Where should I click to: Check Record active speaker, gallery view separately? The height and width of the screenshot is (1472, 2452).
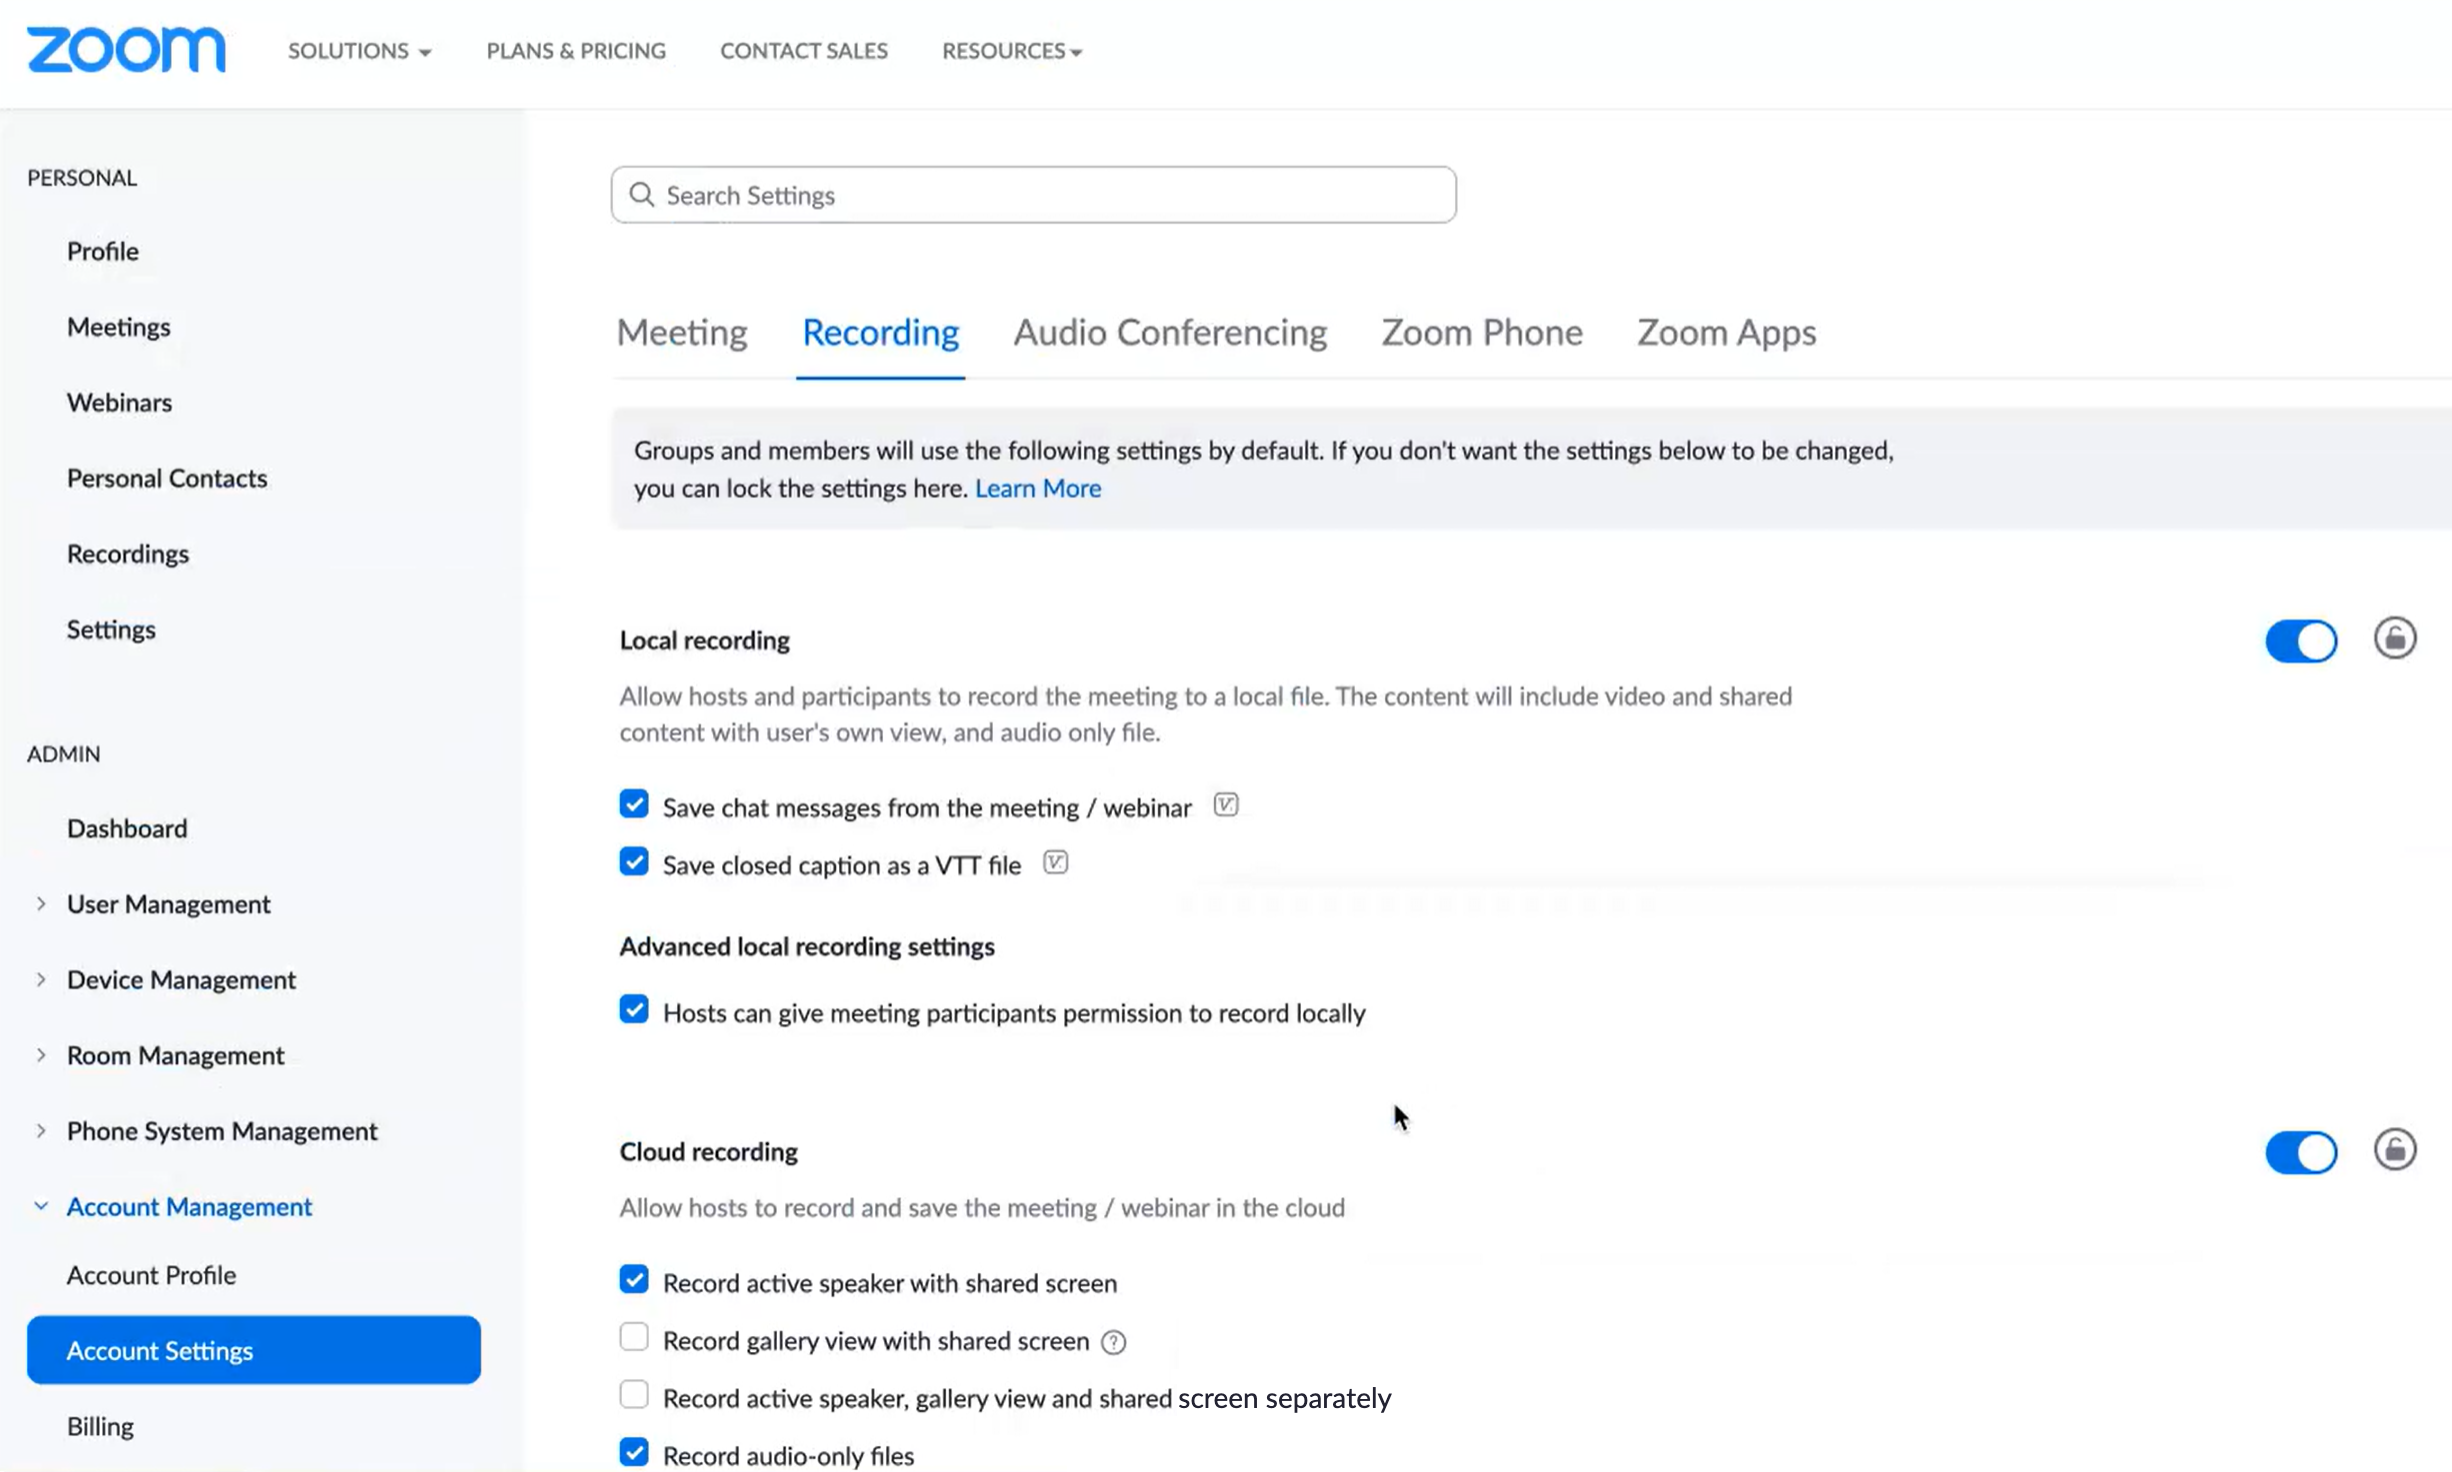[634, 1394]
